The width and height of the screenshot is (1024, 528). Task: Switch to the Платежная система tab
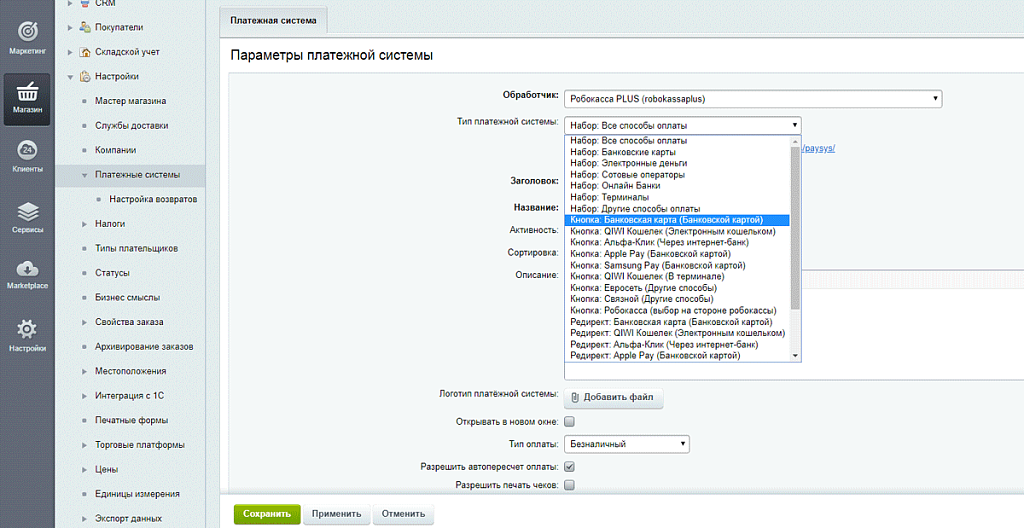point(272,19)
